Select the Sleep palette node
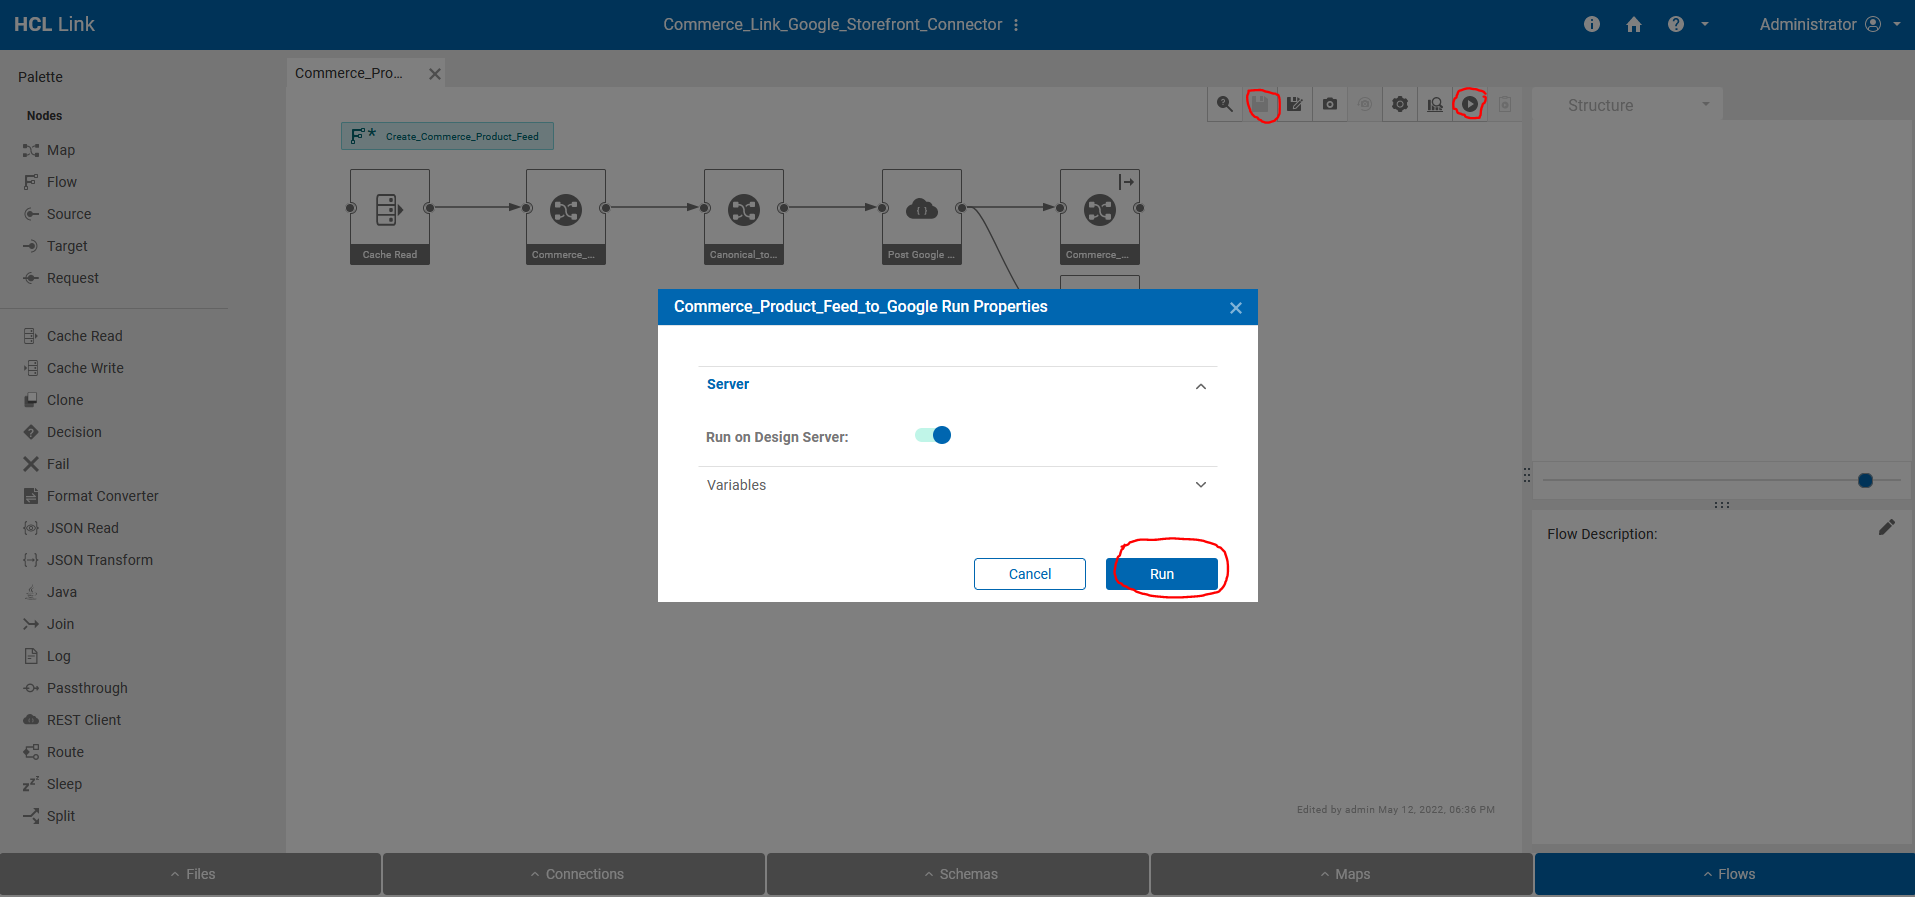 coord(52,784)
